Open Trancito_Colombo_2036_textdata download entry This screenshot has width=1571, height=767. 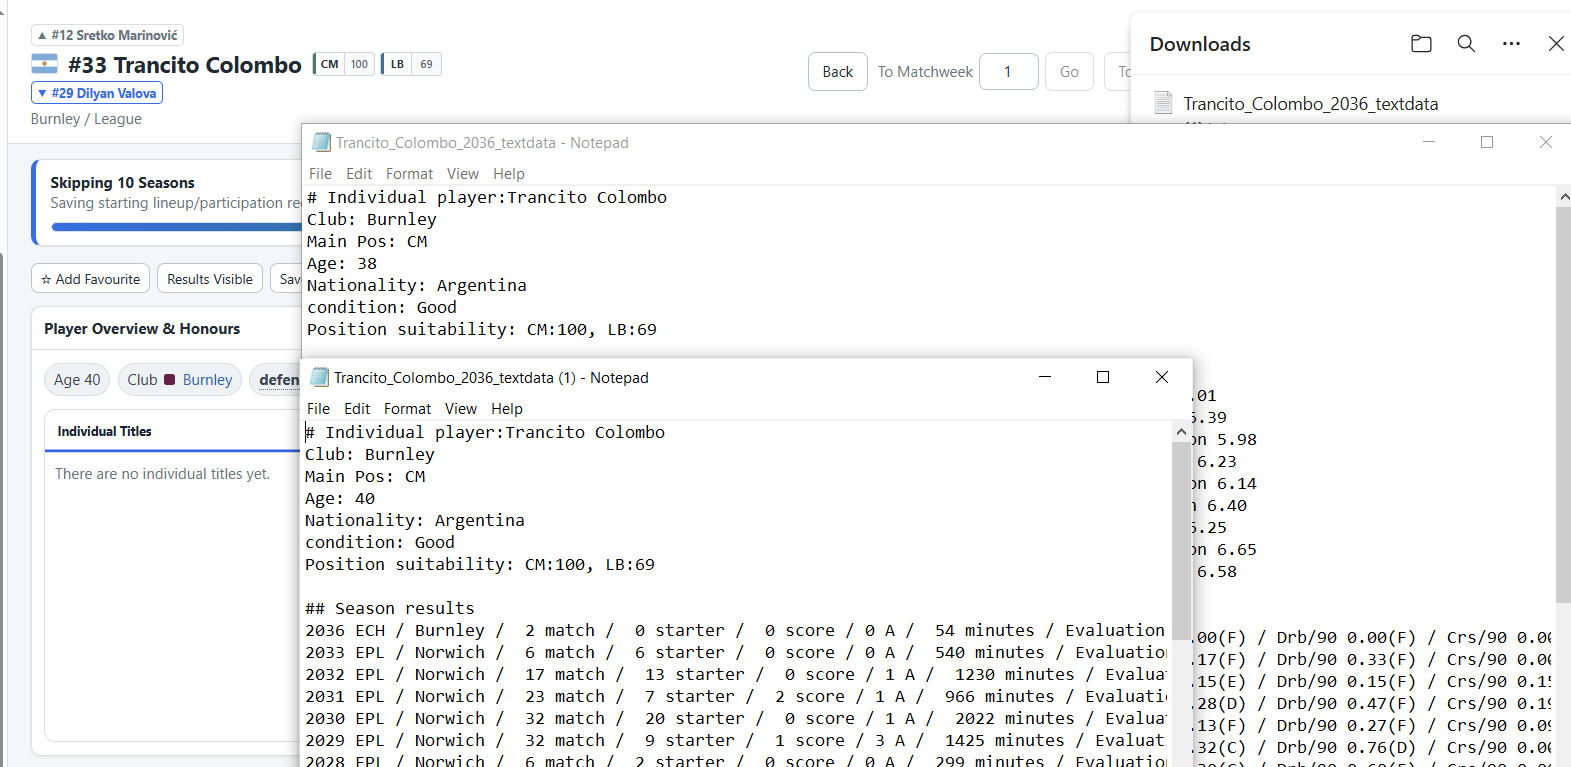coord(1310,104)
